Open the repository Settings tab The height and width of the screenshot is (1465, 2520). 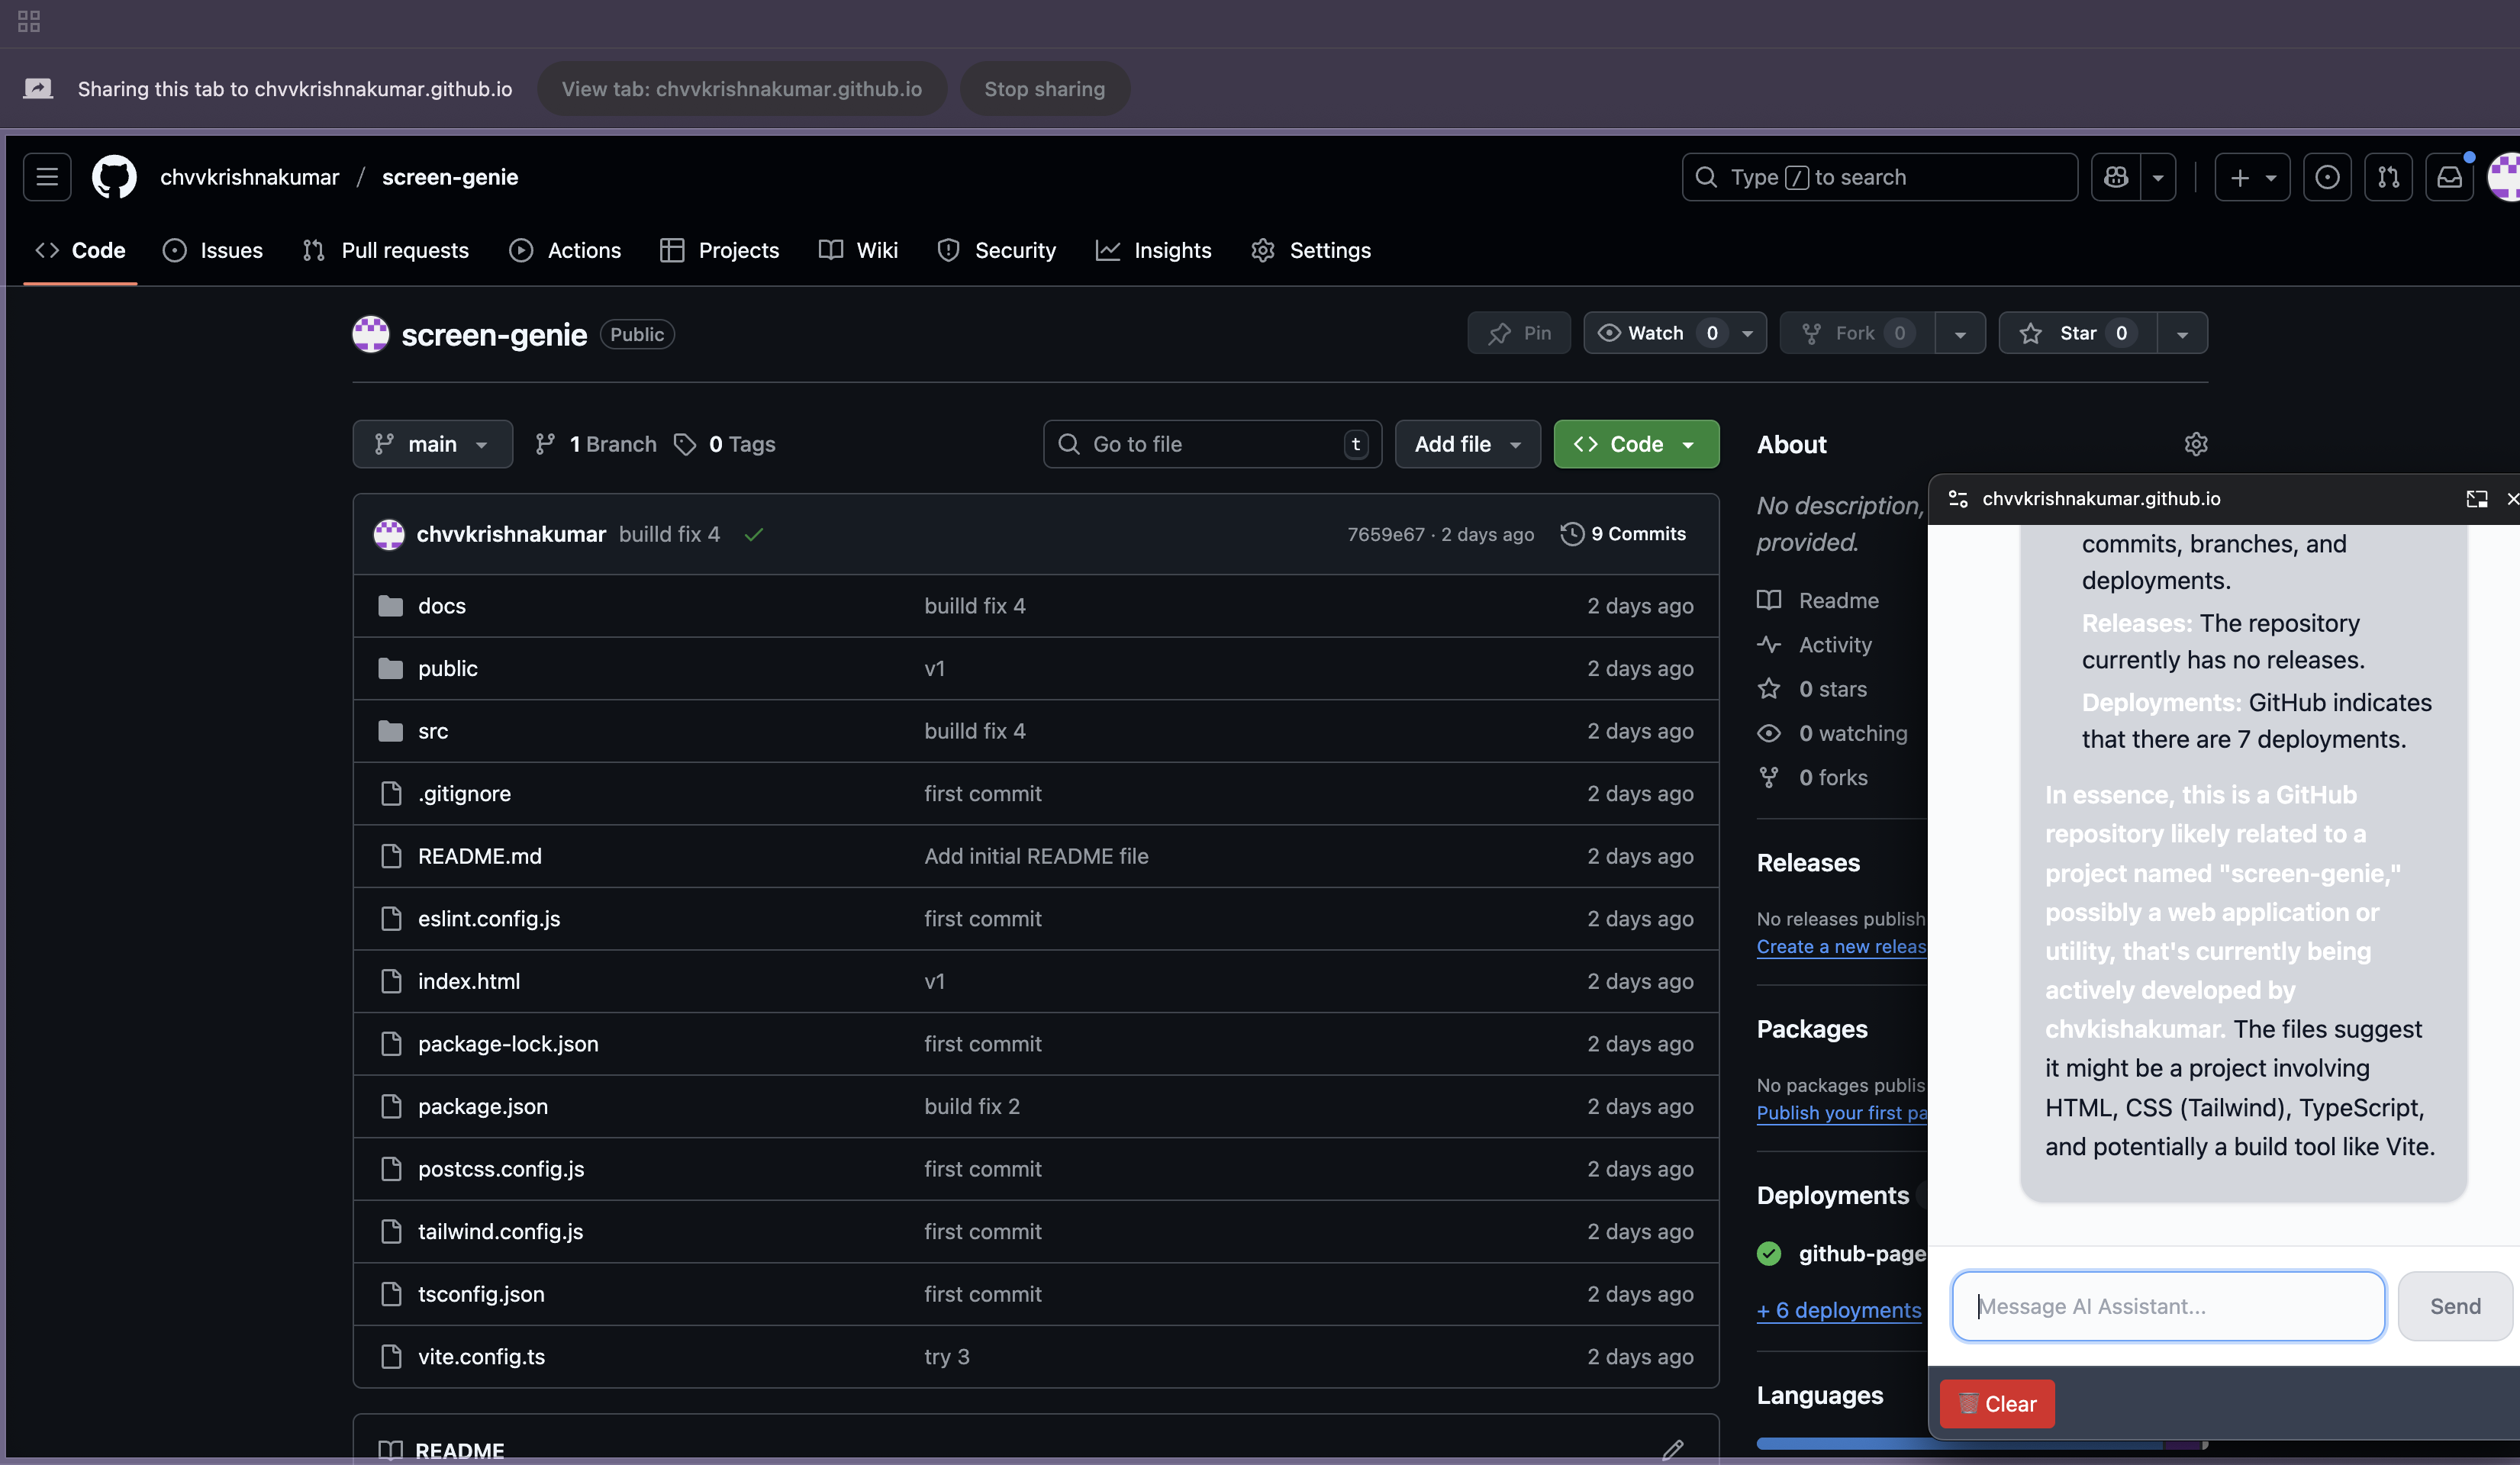click(x=1311, y=250)
